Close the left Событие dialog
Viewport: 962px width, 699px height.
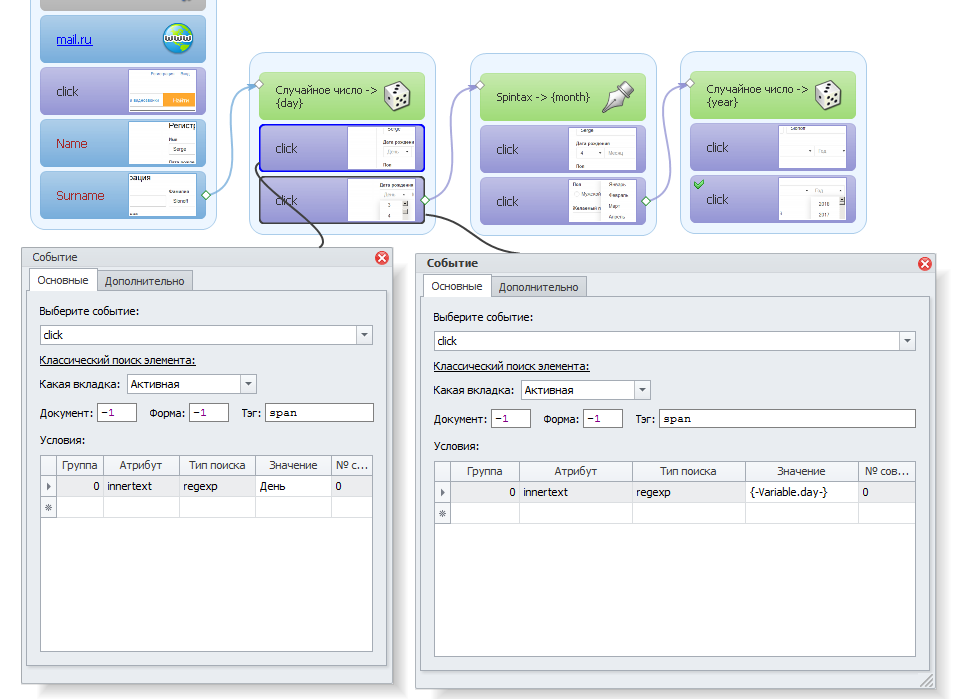[x=382, y=258]
